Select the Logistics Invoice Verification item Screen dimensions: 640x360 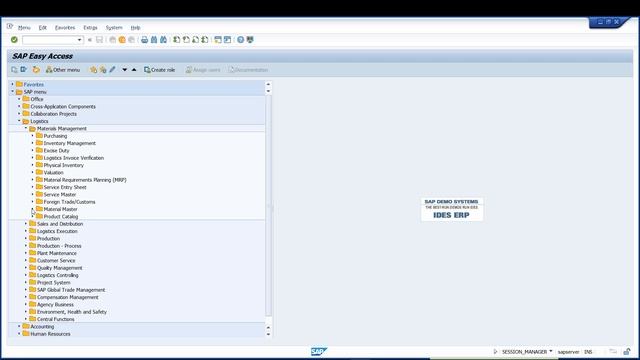[74, 158]
